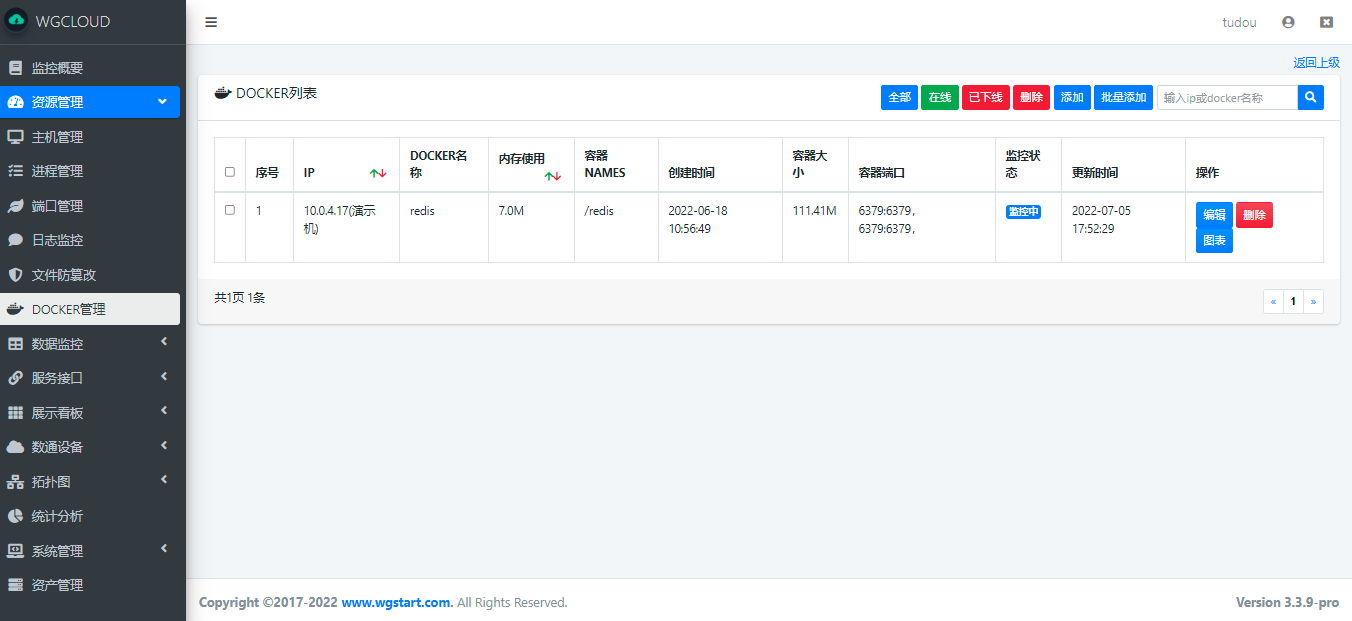Click the hamburger sidebar toggle icon
The height and width of the screenshot is (621, 1352).
[x=211, y=21]
